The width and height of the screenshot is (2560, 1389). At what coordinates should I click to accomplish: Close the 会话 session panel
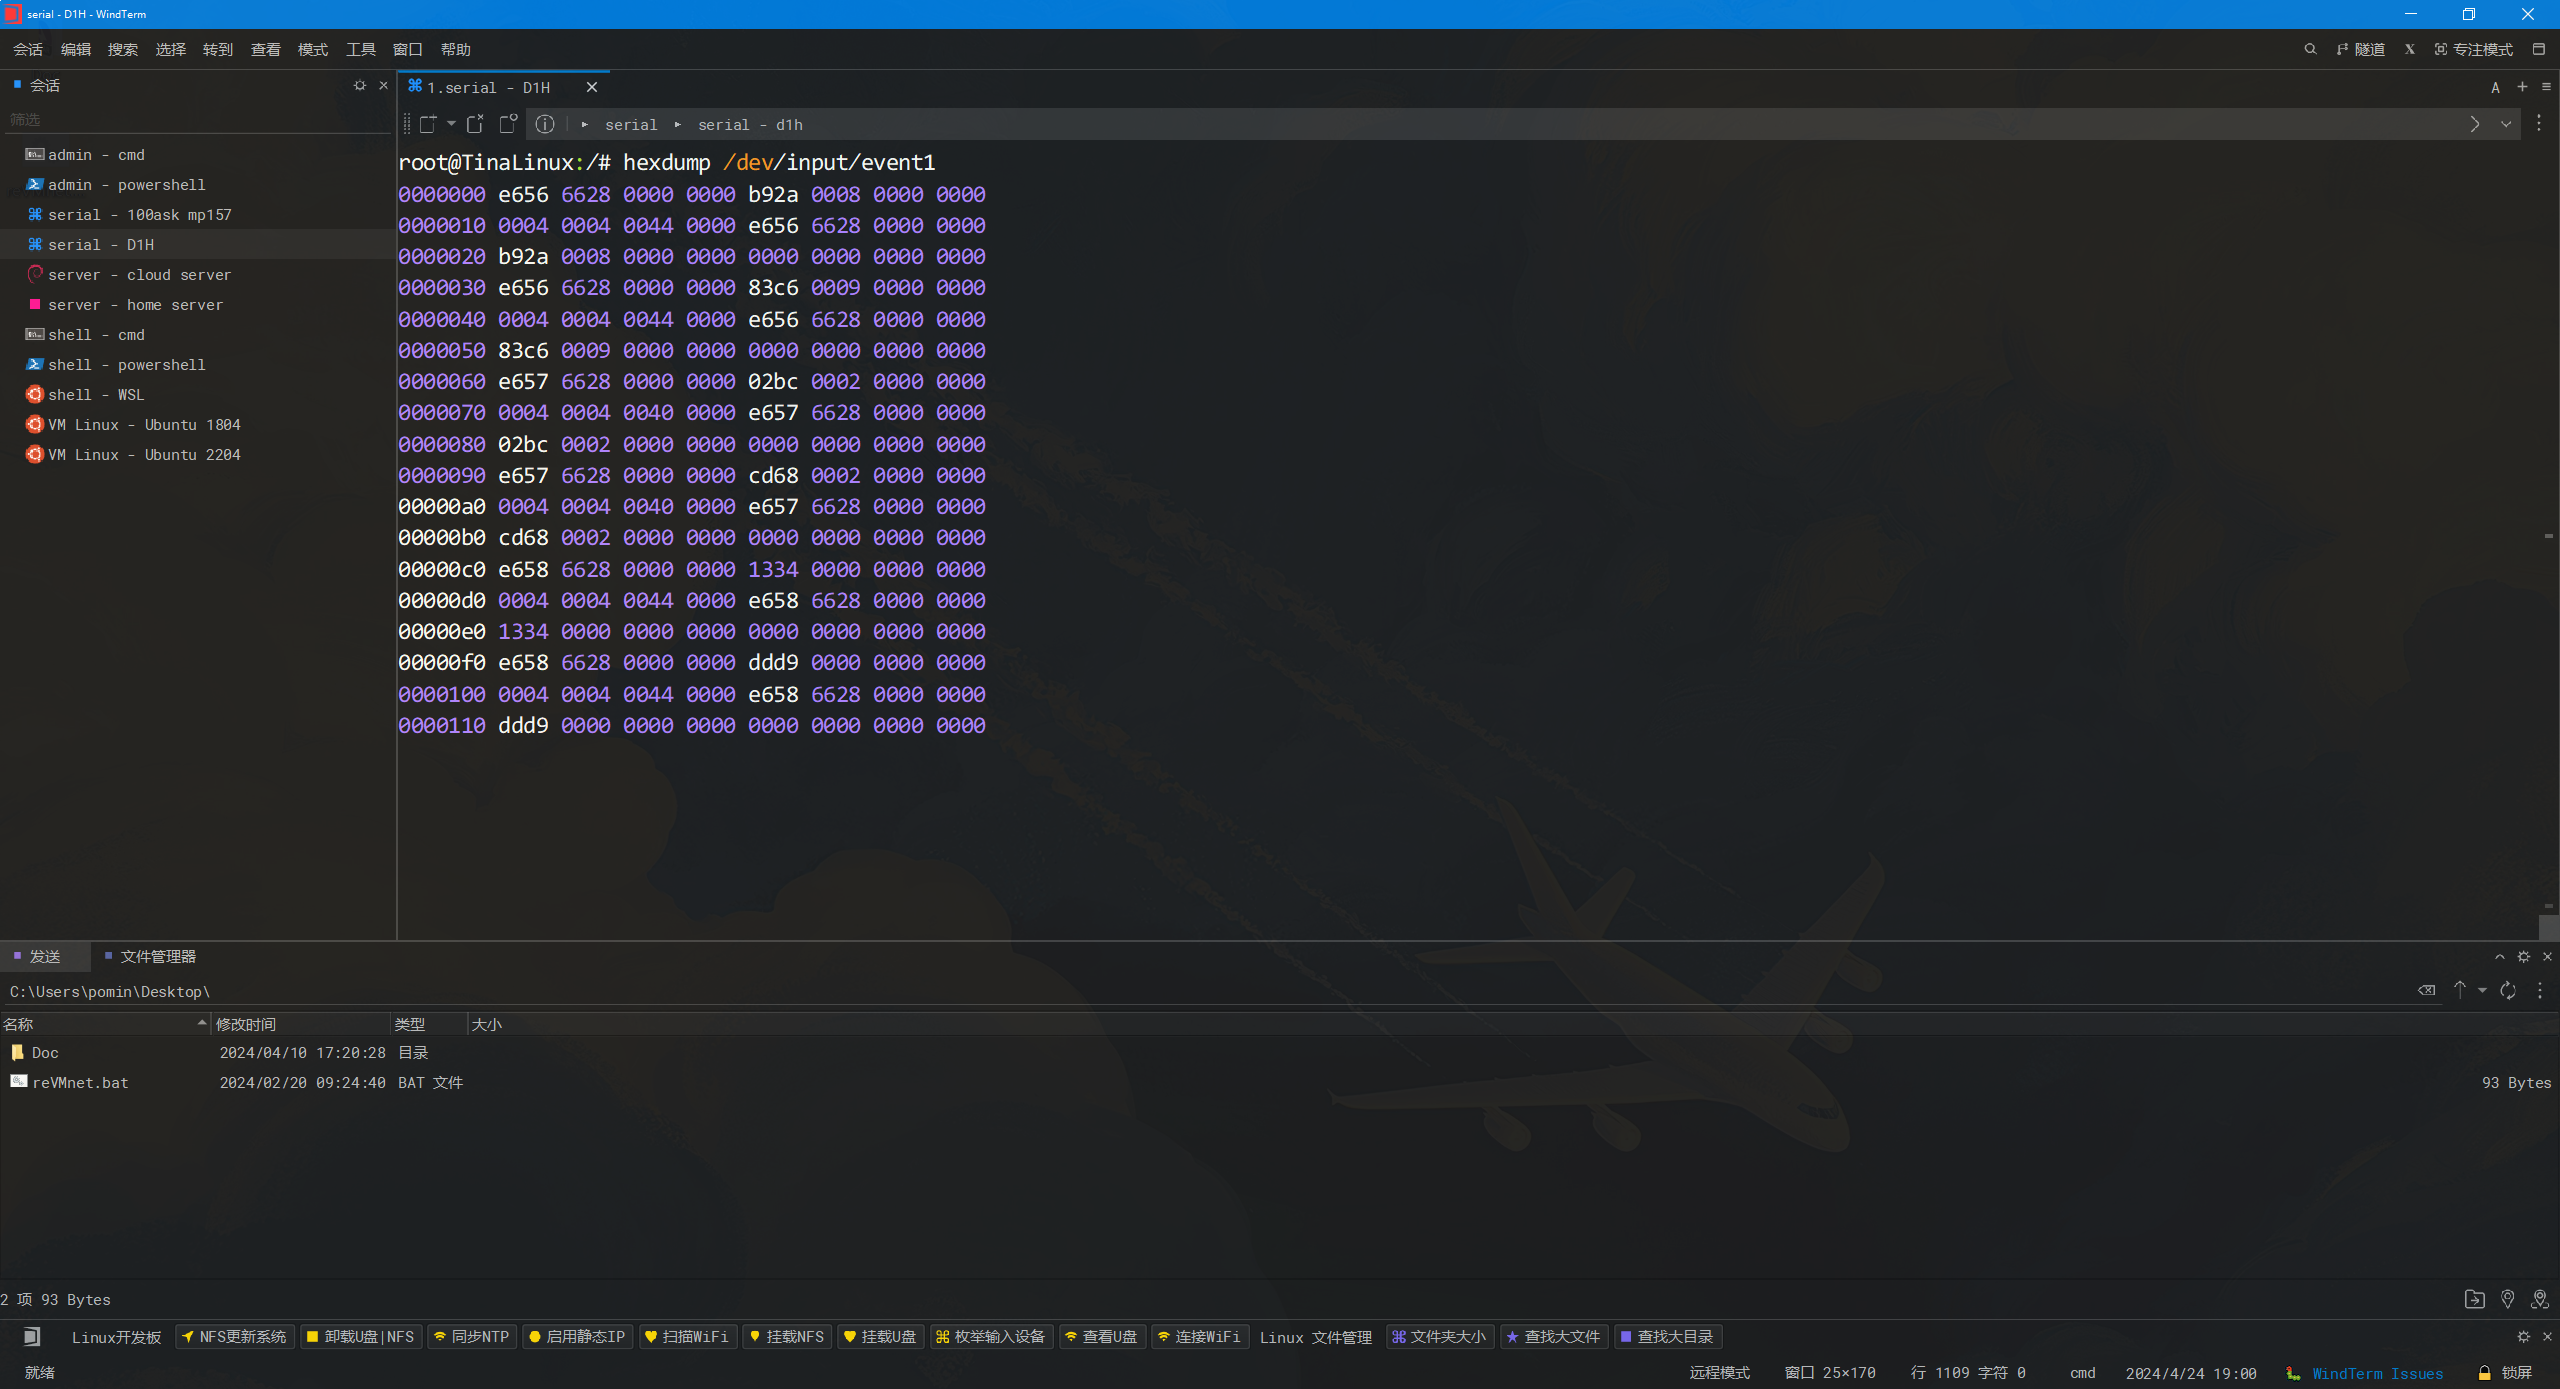383,86
